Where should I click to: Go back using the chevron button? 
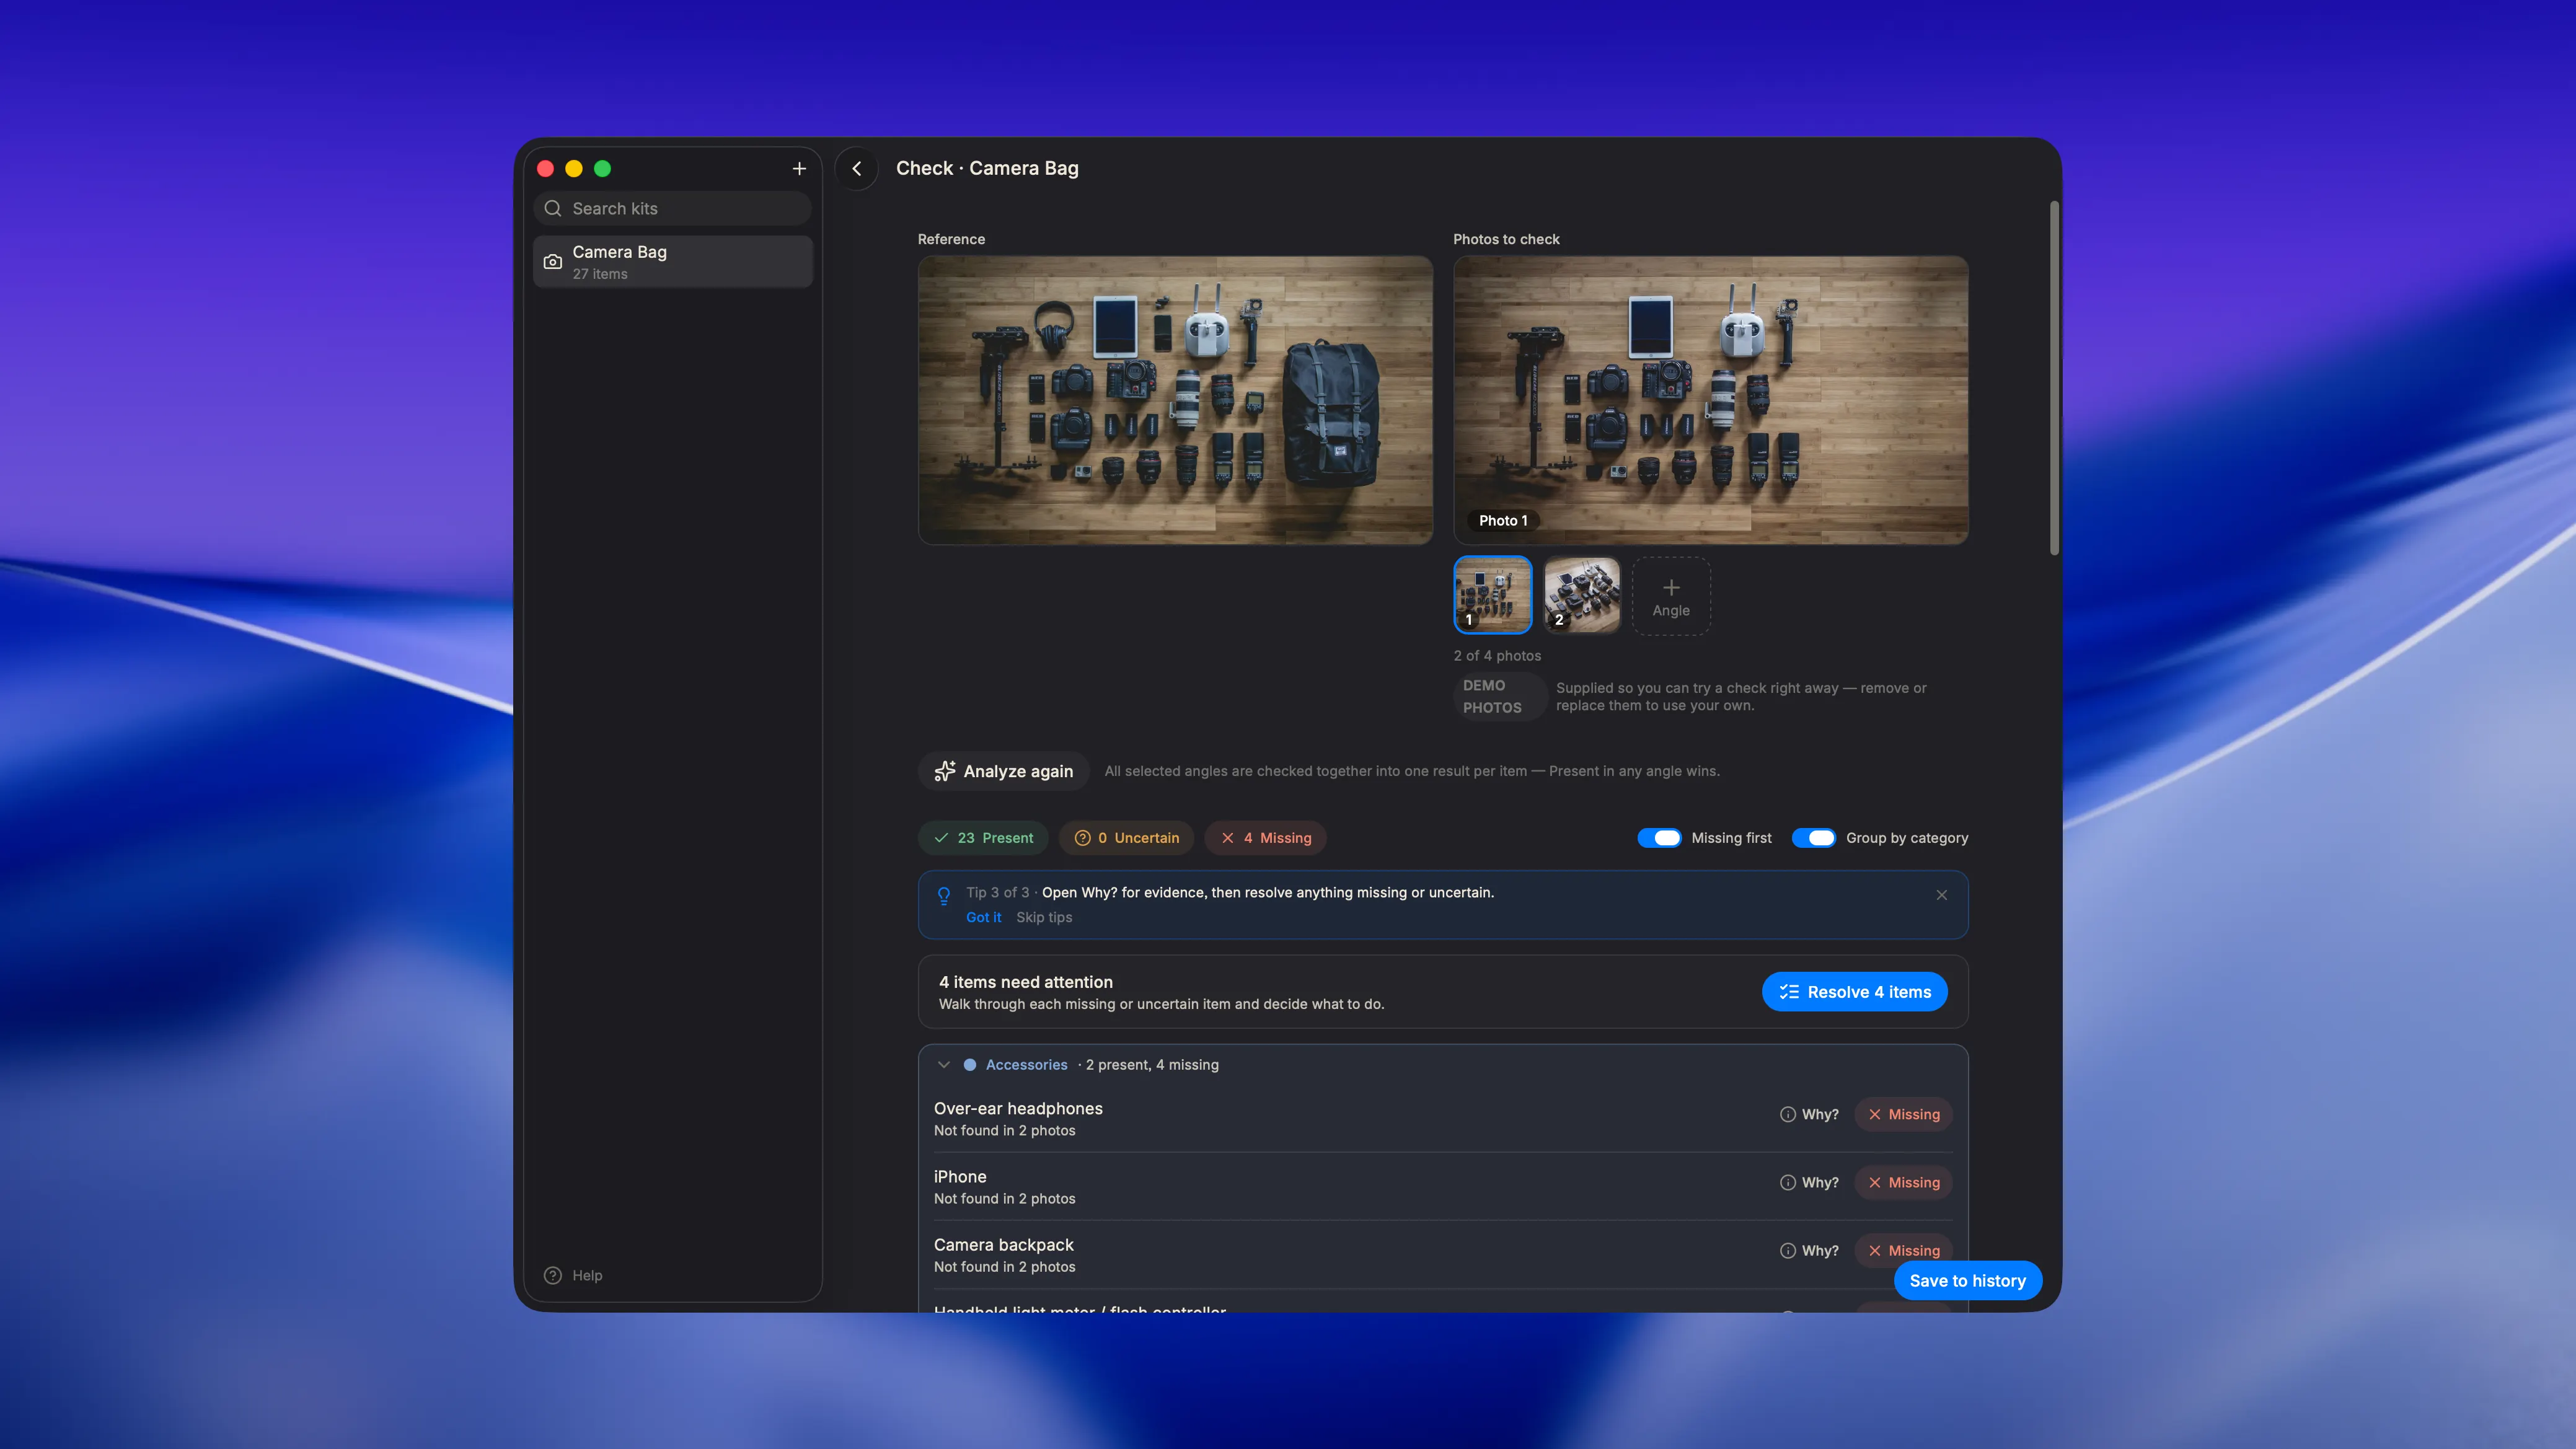(x=856, y=169)
